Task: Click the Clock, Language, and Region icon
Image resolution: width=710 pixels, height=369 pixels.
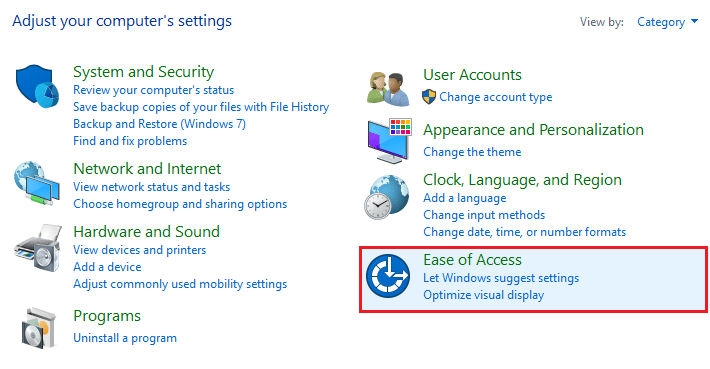Action: pos(387,197)
